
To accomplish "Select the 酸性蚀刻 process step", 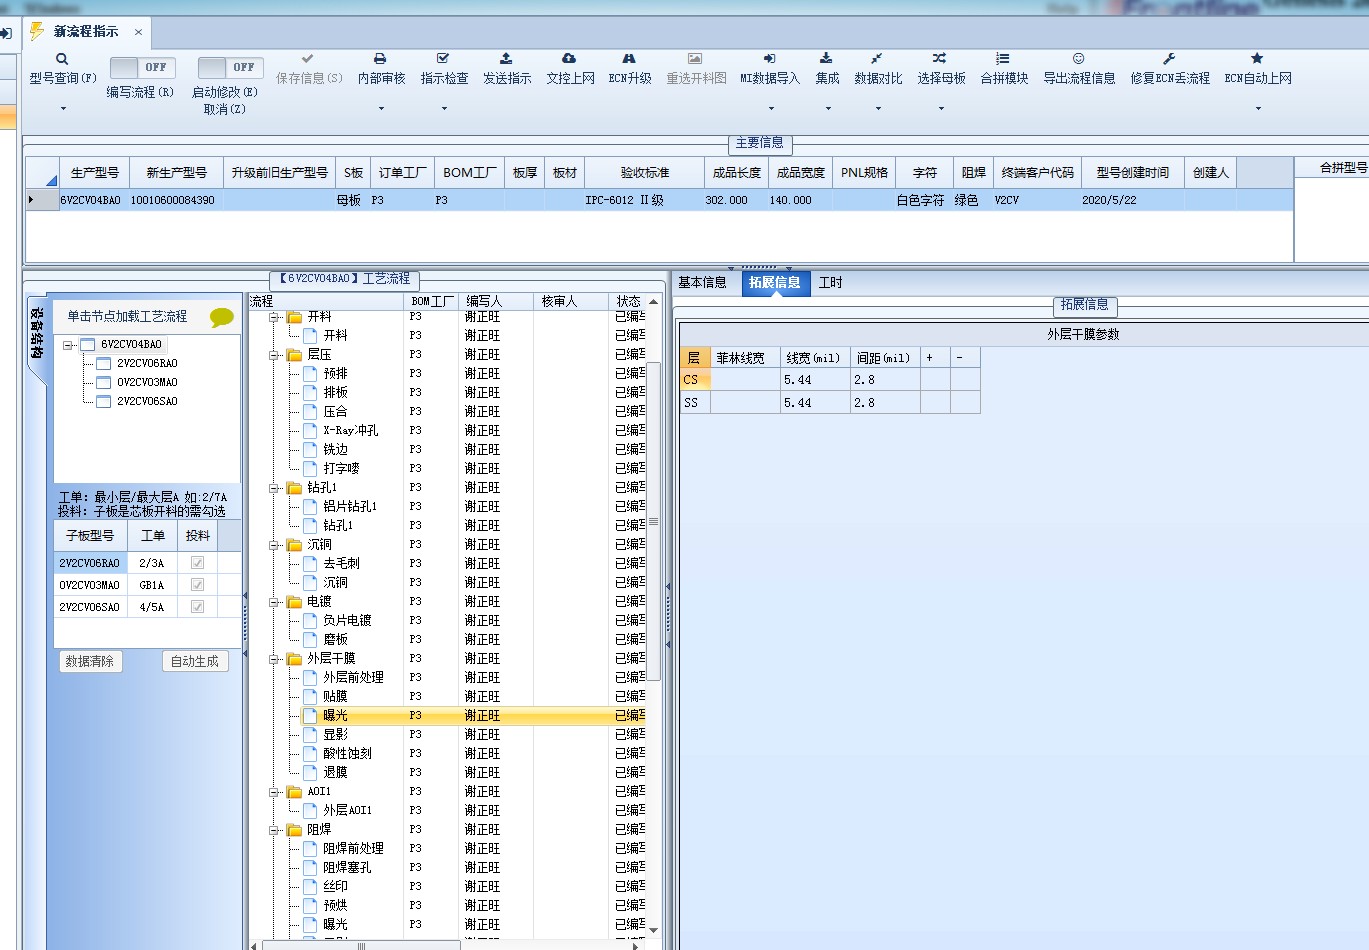I will pos(347,754).
